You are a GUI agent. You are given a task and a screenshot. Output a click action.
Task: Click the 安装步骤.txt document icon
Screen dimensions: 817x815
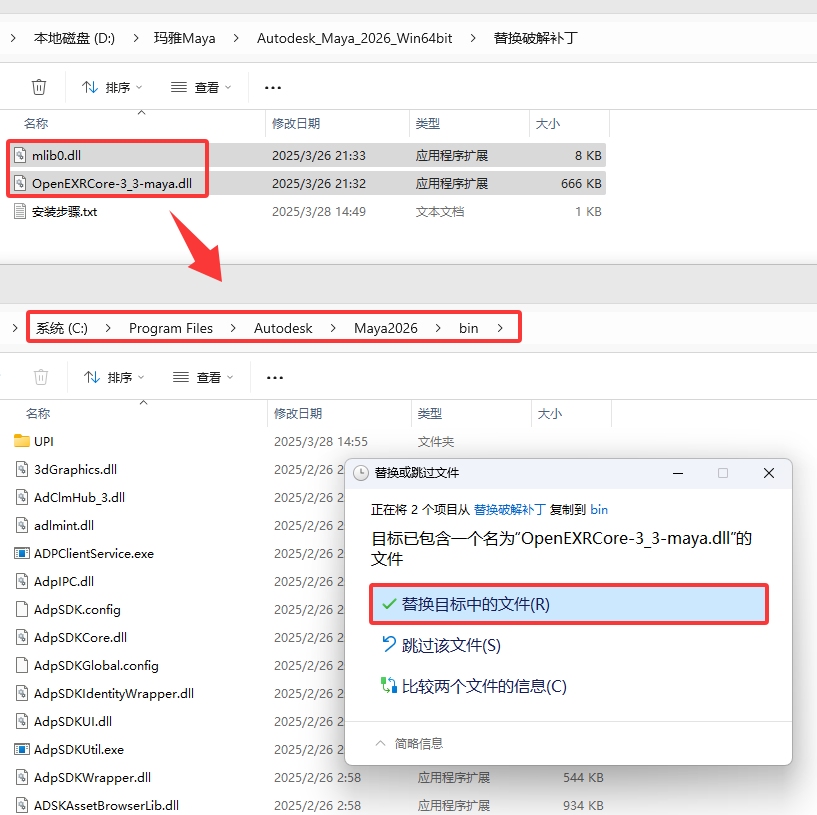click(20, 212)
